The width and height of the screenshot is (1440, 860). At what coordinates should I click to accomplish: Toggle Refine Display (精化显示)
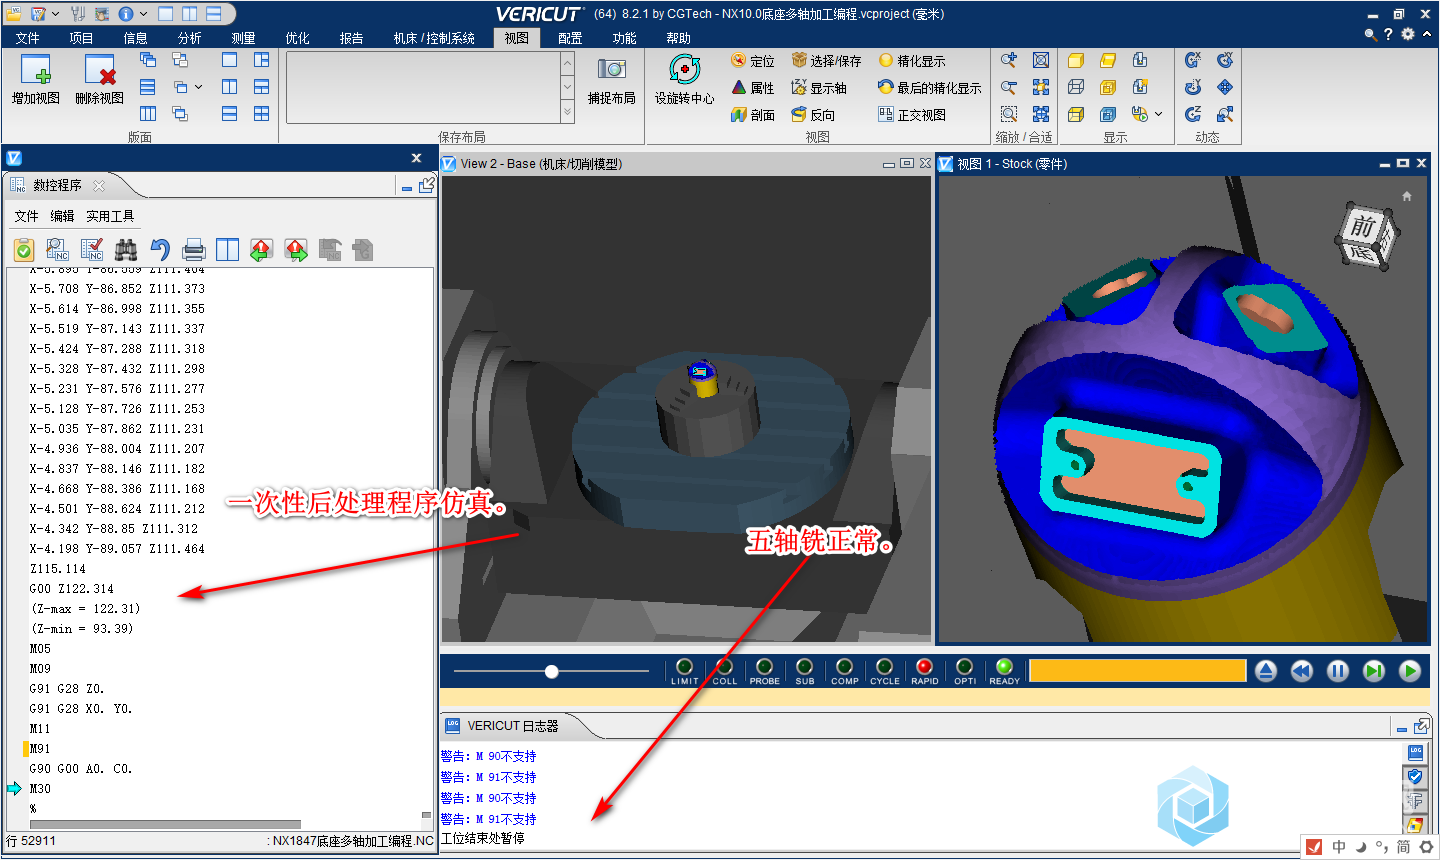(911, 61)
